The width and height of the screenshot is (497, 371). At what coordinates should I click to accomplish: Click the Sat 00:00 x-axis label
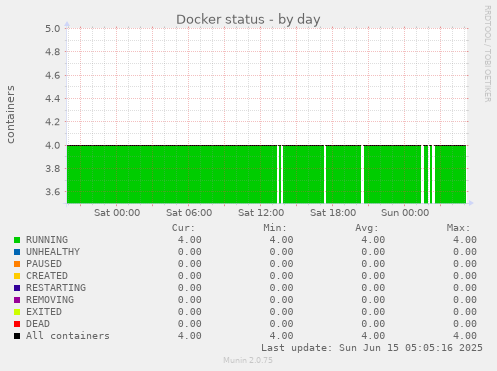coord(117,213)
